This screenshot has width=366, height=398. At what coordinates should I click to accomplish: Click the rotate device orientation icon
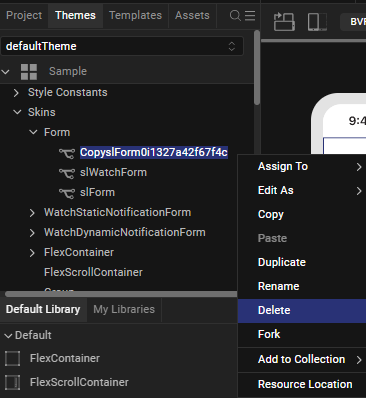tap(284, 22)
